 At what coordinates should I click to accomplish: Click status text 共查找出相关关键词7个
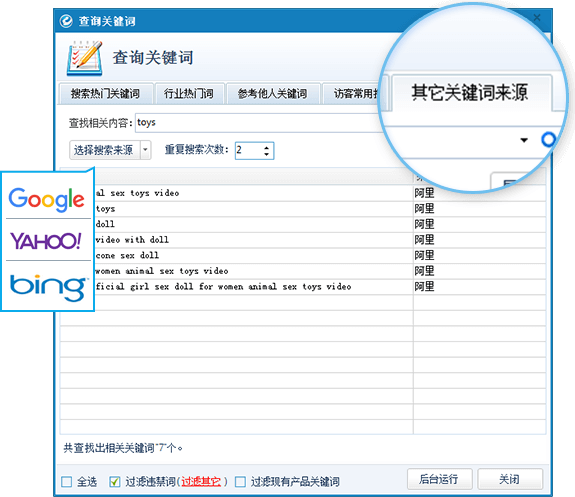[x=123, y=448]
